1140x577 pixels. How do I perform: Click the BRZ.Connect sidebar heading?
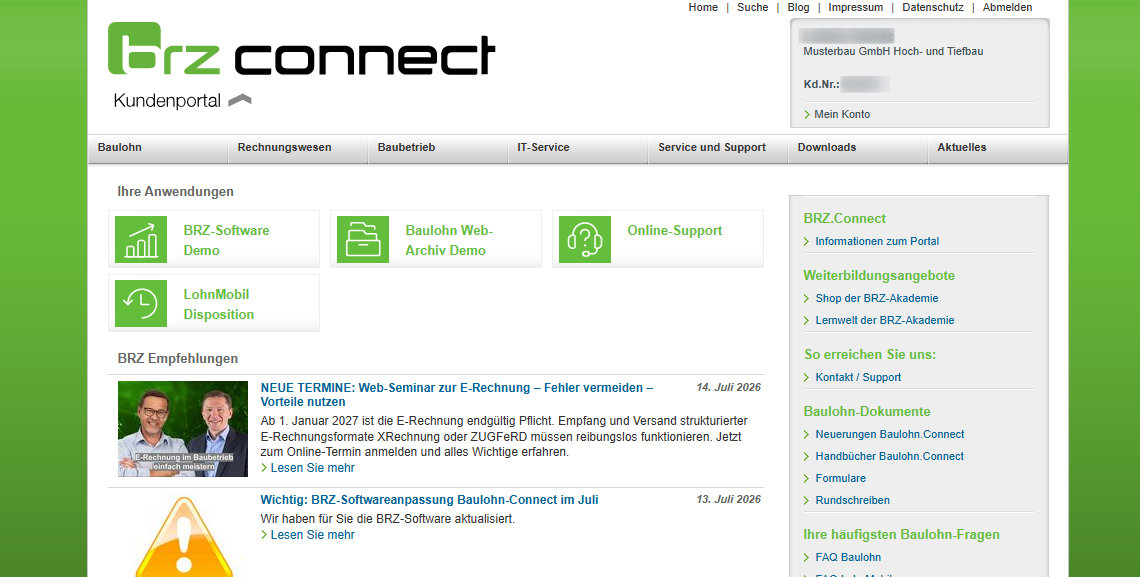[x=845, y=219]
